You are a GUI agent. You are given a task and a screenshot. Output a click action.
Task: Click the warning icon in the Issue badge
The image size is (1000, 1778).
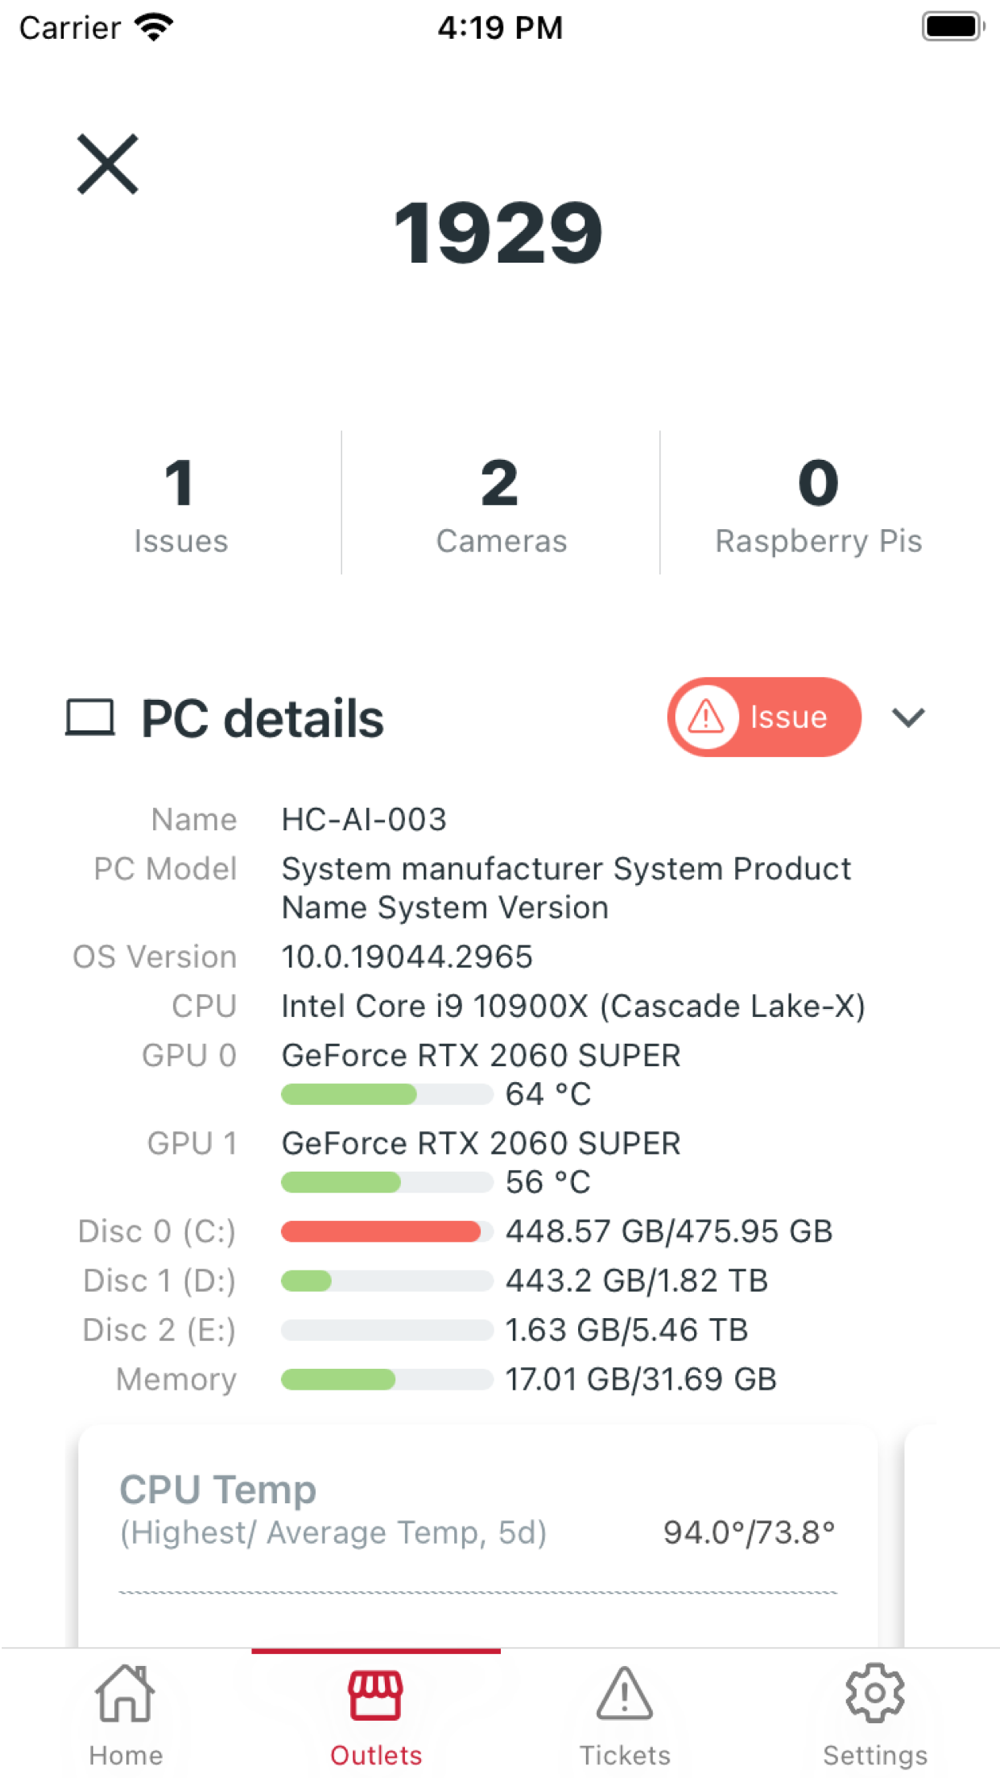click(706, 717)
